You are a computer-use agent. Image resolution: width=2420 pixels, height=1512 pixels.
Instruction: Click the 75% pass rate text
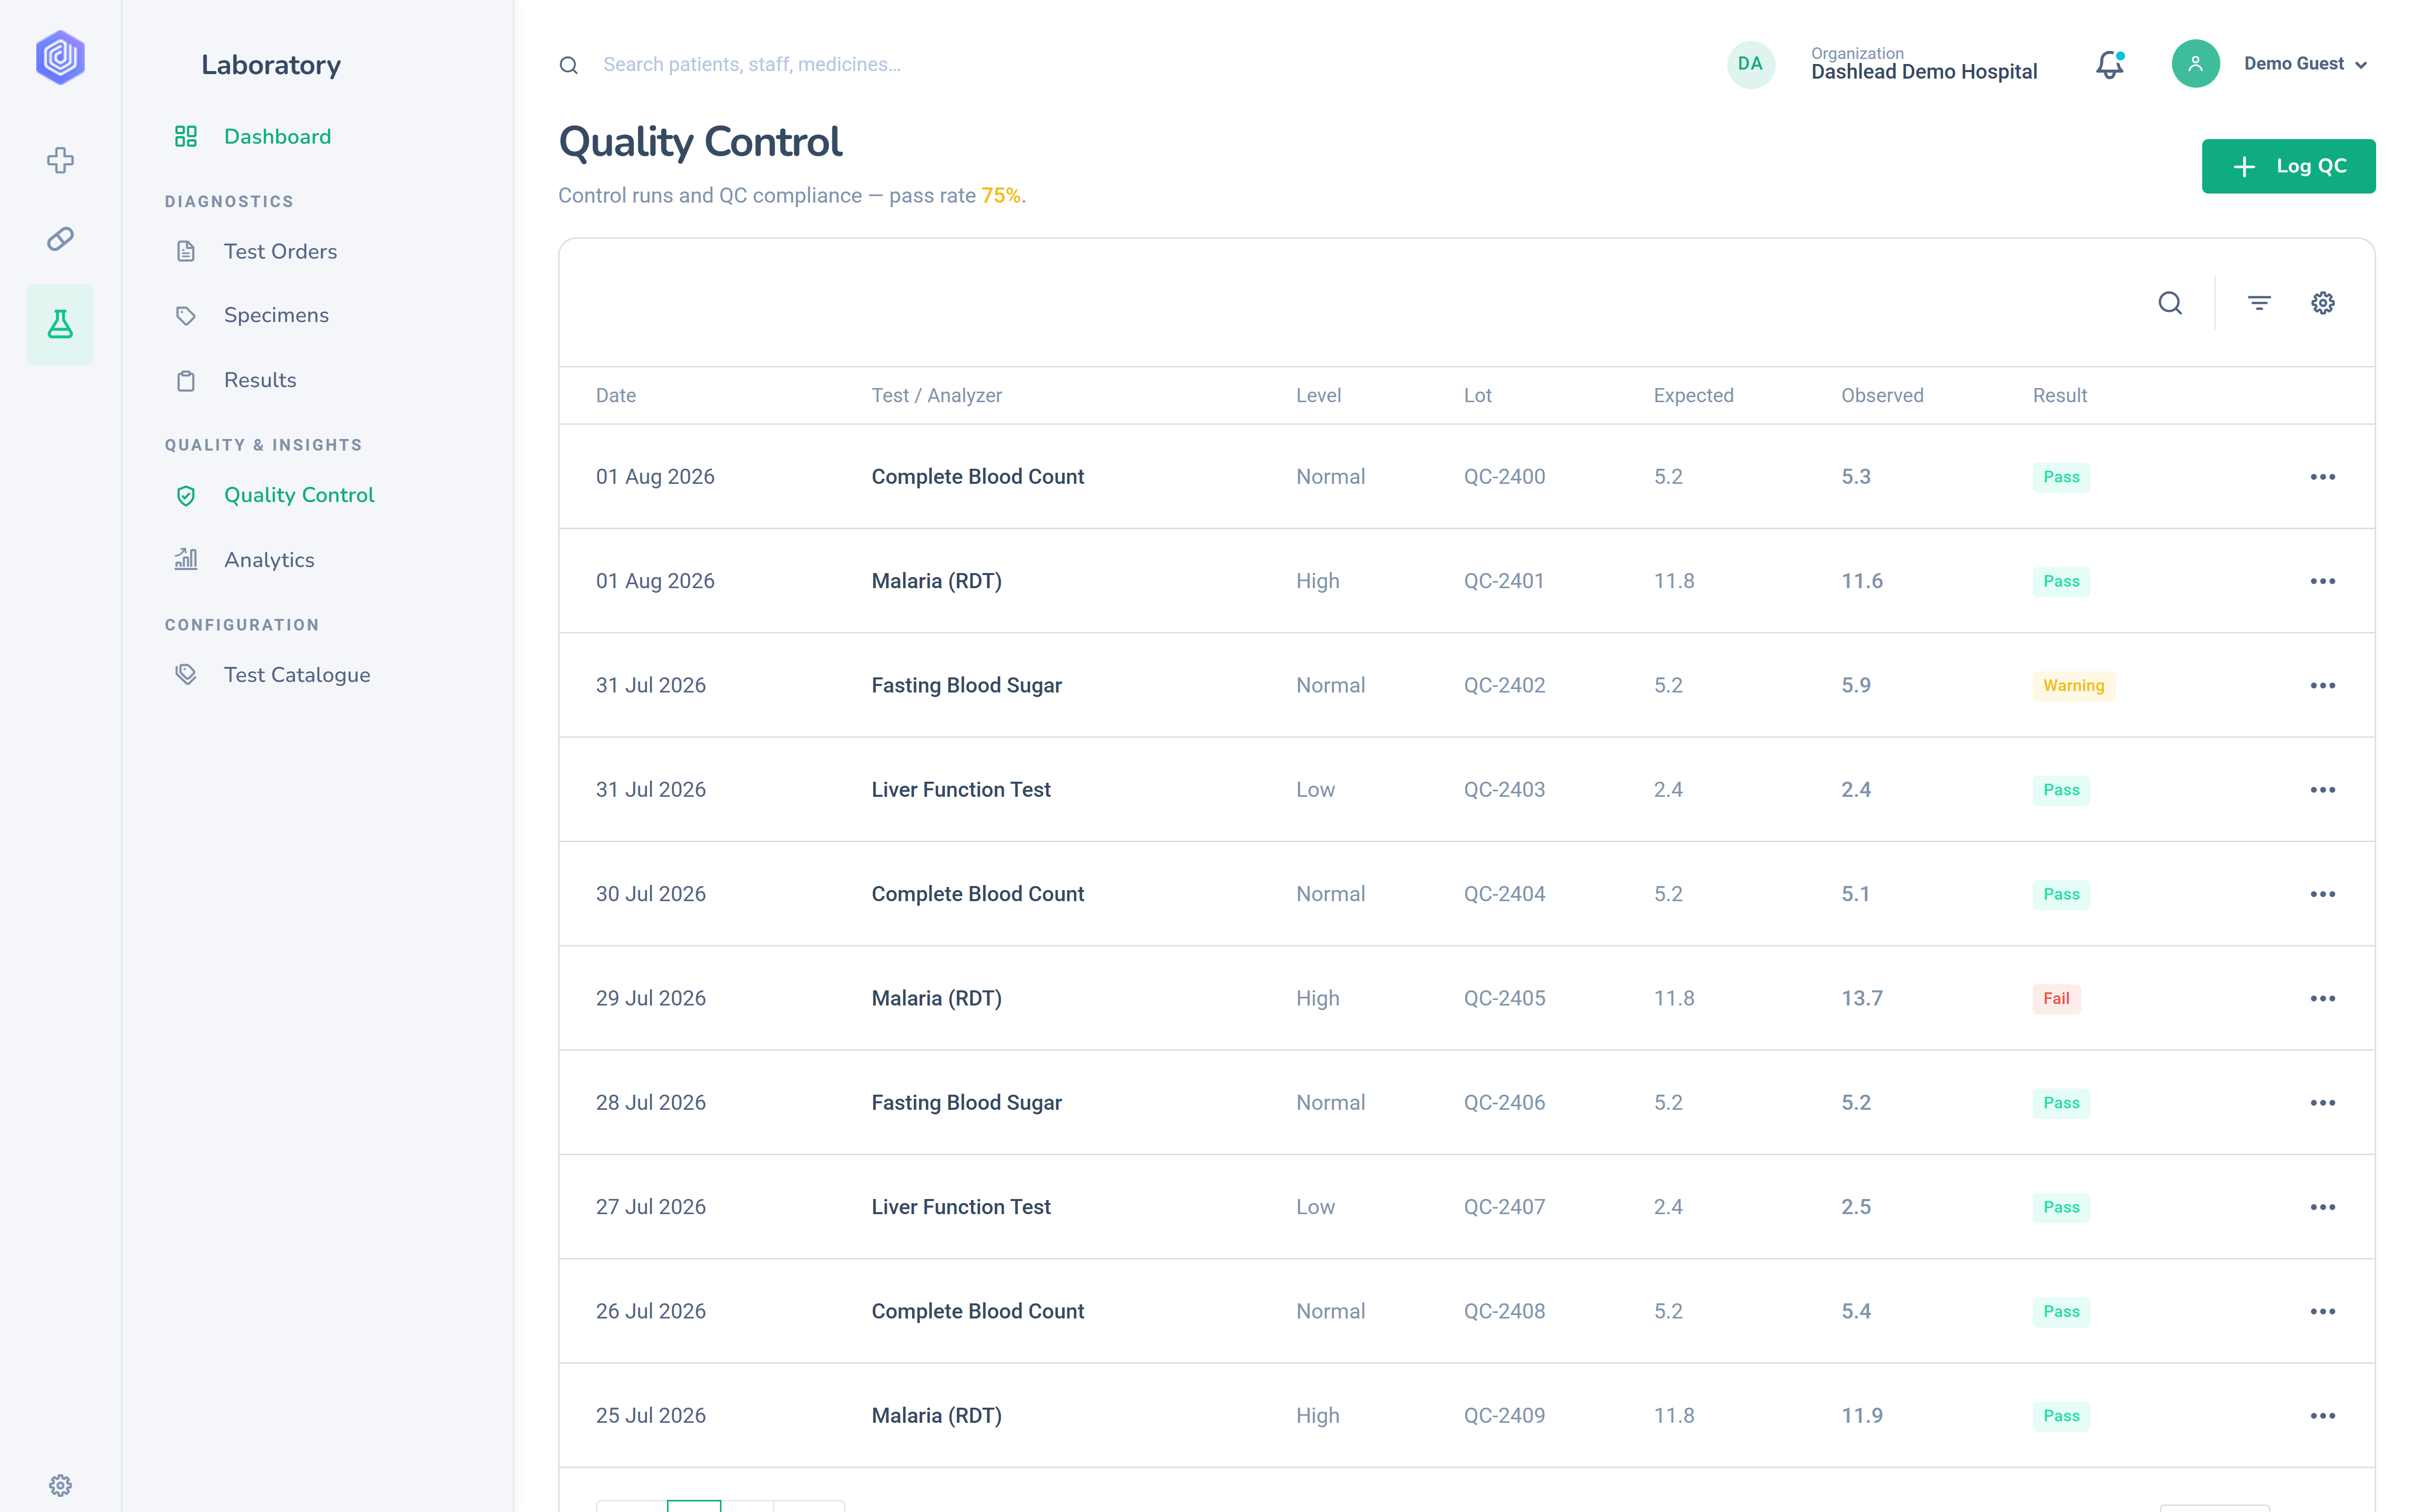click(1000, 195)
